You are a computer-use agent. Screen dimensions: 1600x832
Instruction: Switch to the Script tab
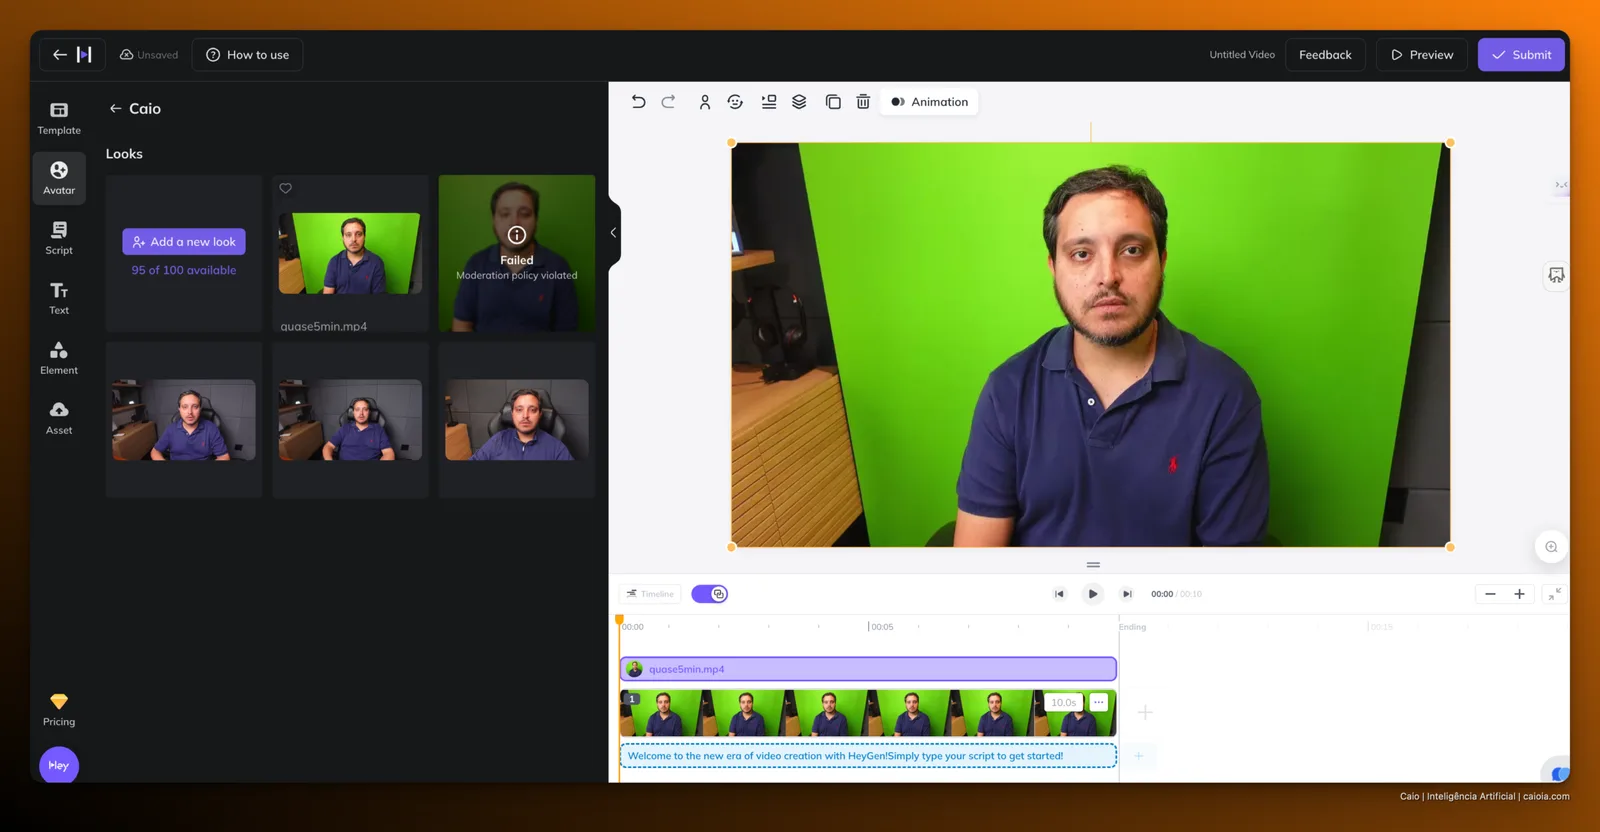click(59, 238)
